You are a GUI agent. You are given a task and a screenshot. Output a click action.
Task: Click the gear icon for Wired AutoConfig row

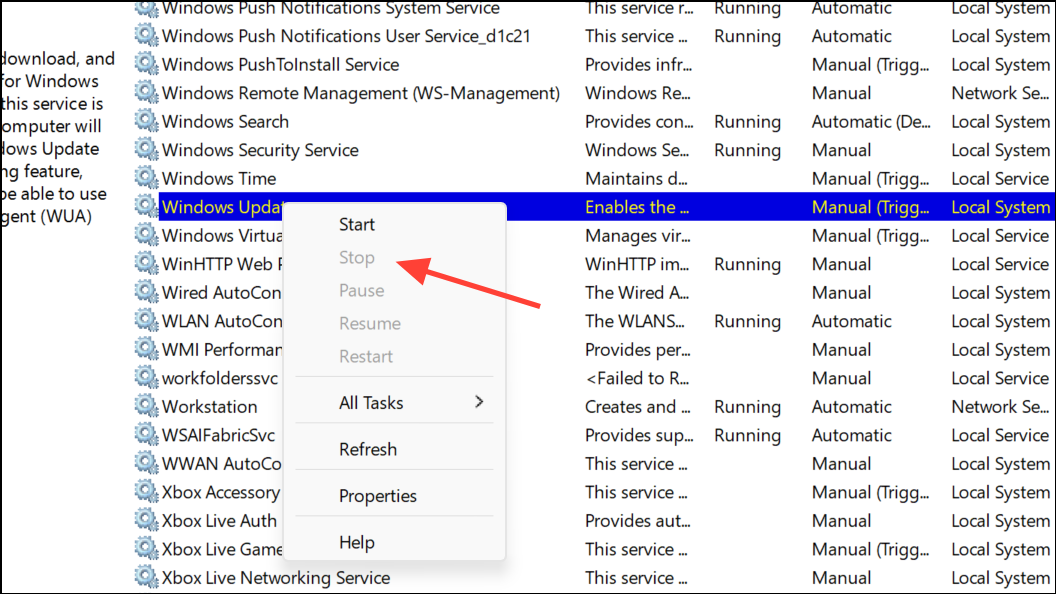point(146,292)
